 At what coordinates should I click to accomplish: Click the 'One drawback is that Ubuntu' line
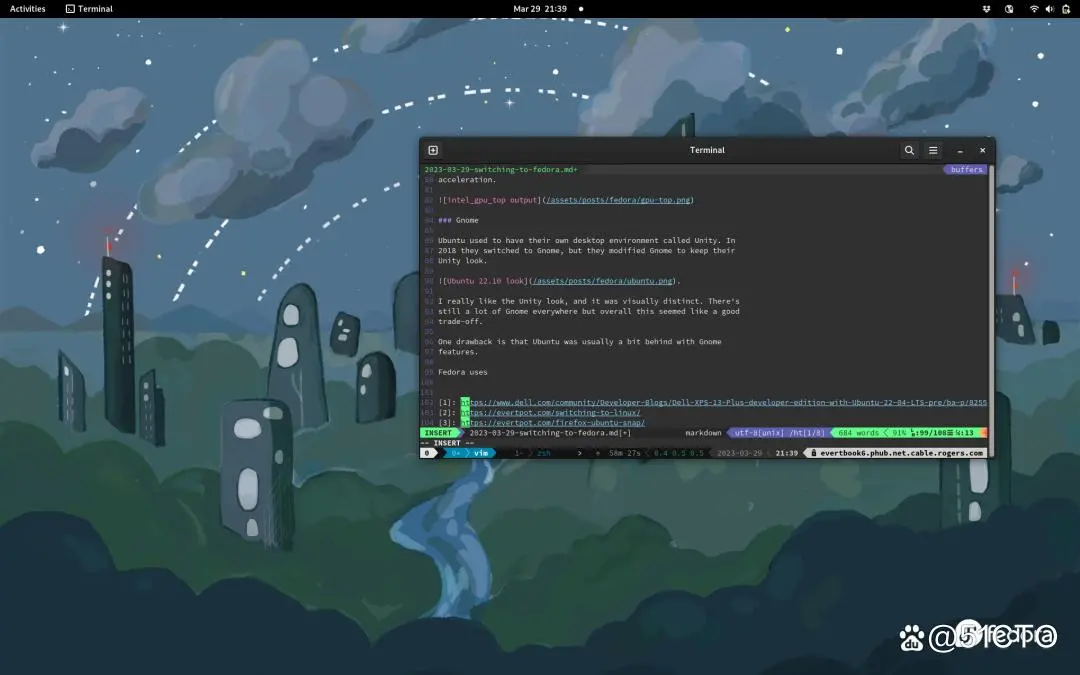tap(579, 342)
